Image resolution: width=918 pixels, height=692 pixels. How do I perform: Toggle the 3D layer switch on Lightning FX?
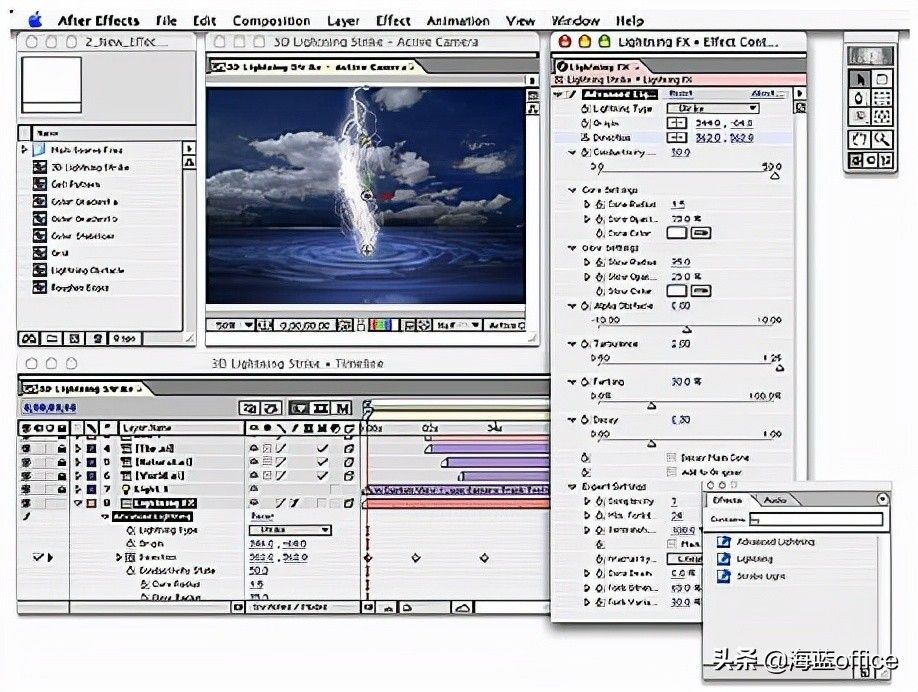[349, 503]
